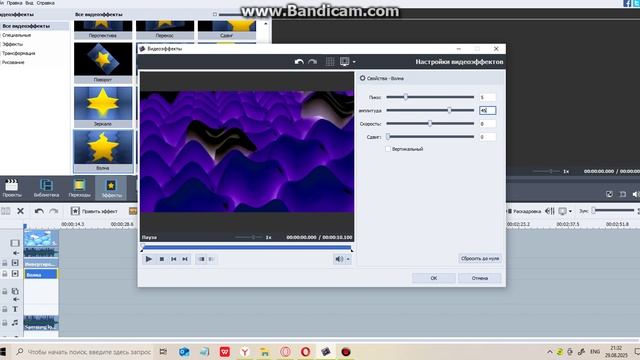The height and width of the screenshot is (360, 640).
Task: Toggle the lock on the text track
Action: pos(4,309)
